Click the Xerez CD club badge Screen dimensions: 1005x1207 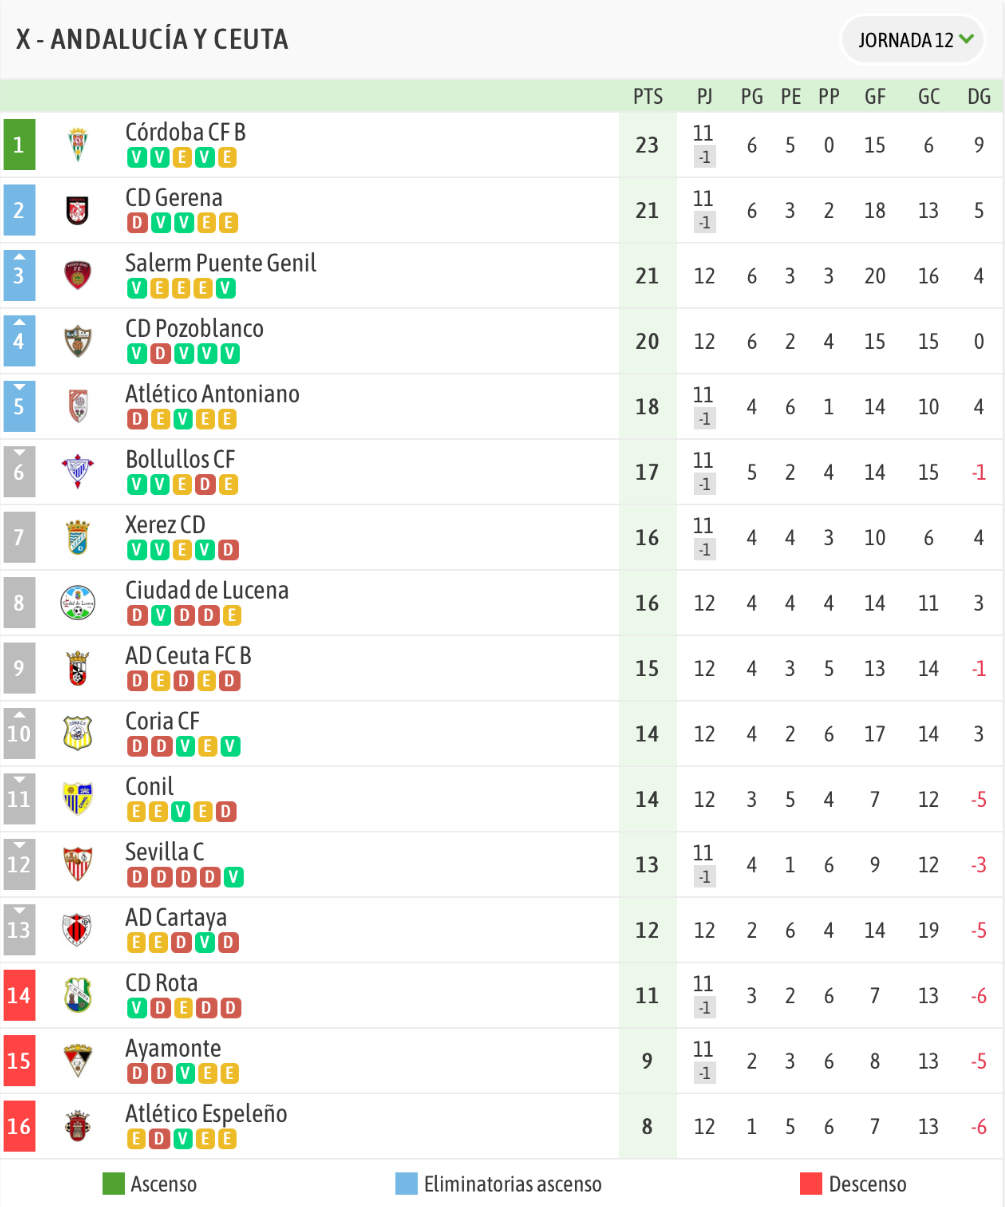(78, 537)
